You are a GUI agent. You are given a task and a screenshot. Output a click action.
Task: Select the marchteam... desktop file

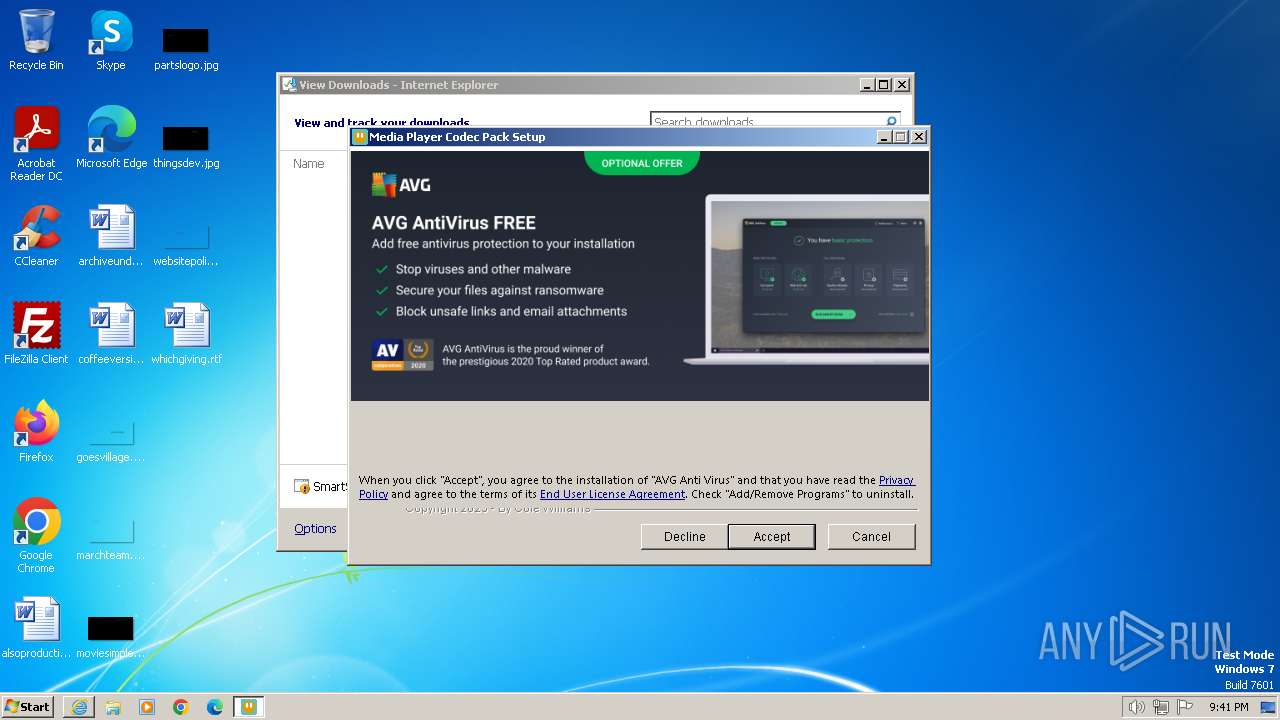tap(111, 538)
